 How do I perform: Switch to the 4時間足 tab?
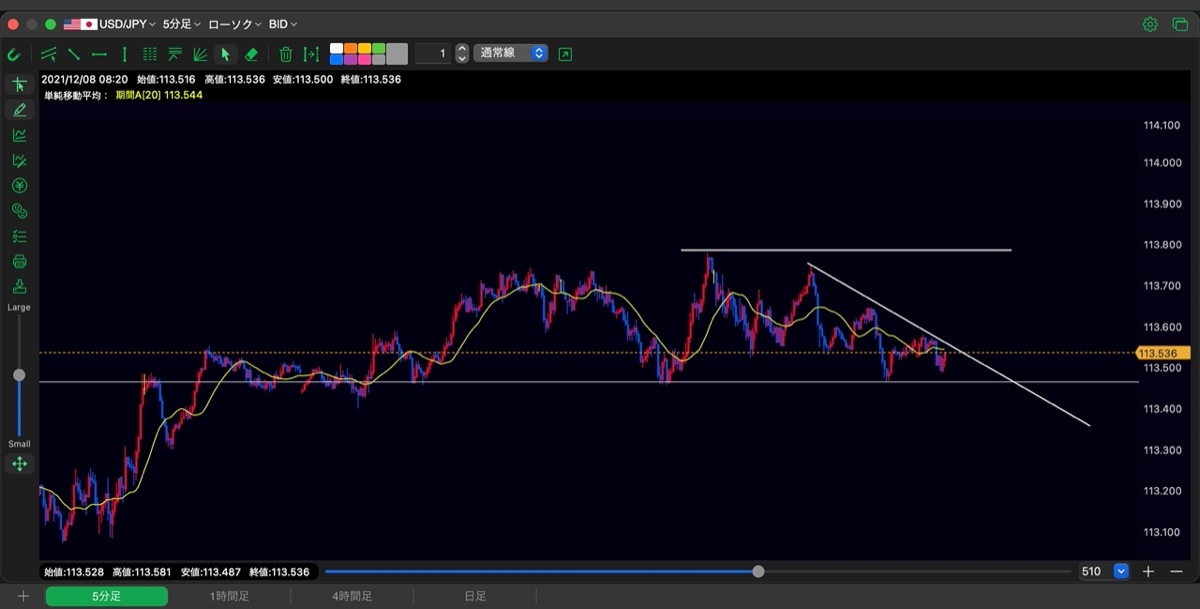click(x=352, y=596)
